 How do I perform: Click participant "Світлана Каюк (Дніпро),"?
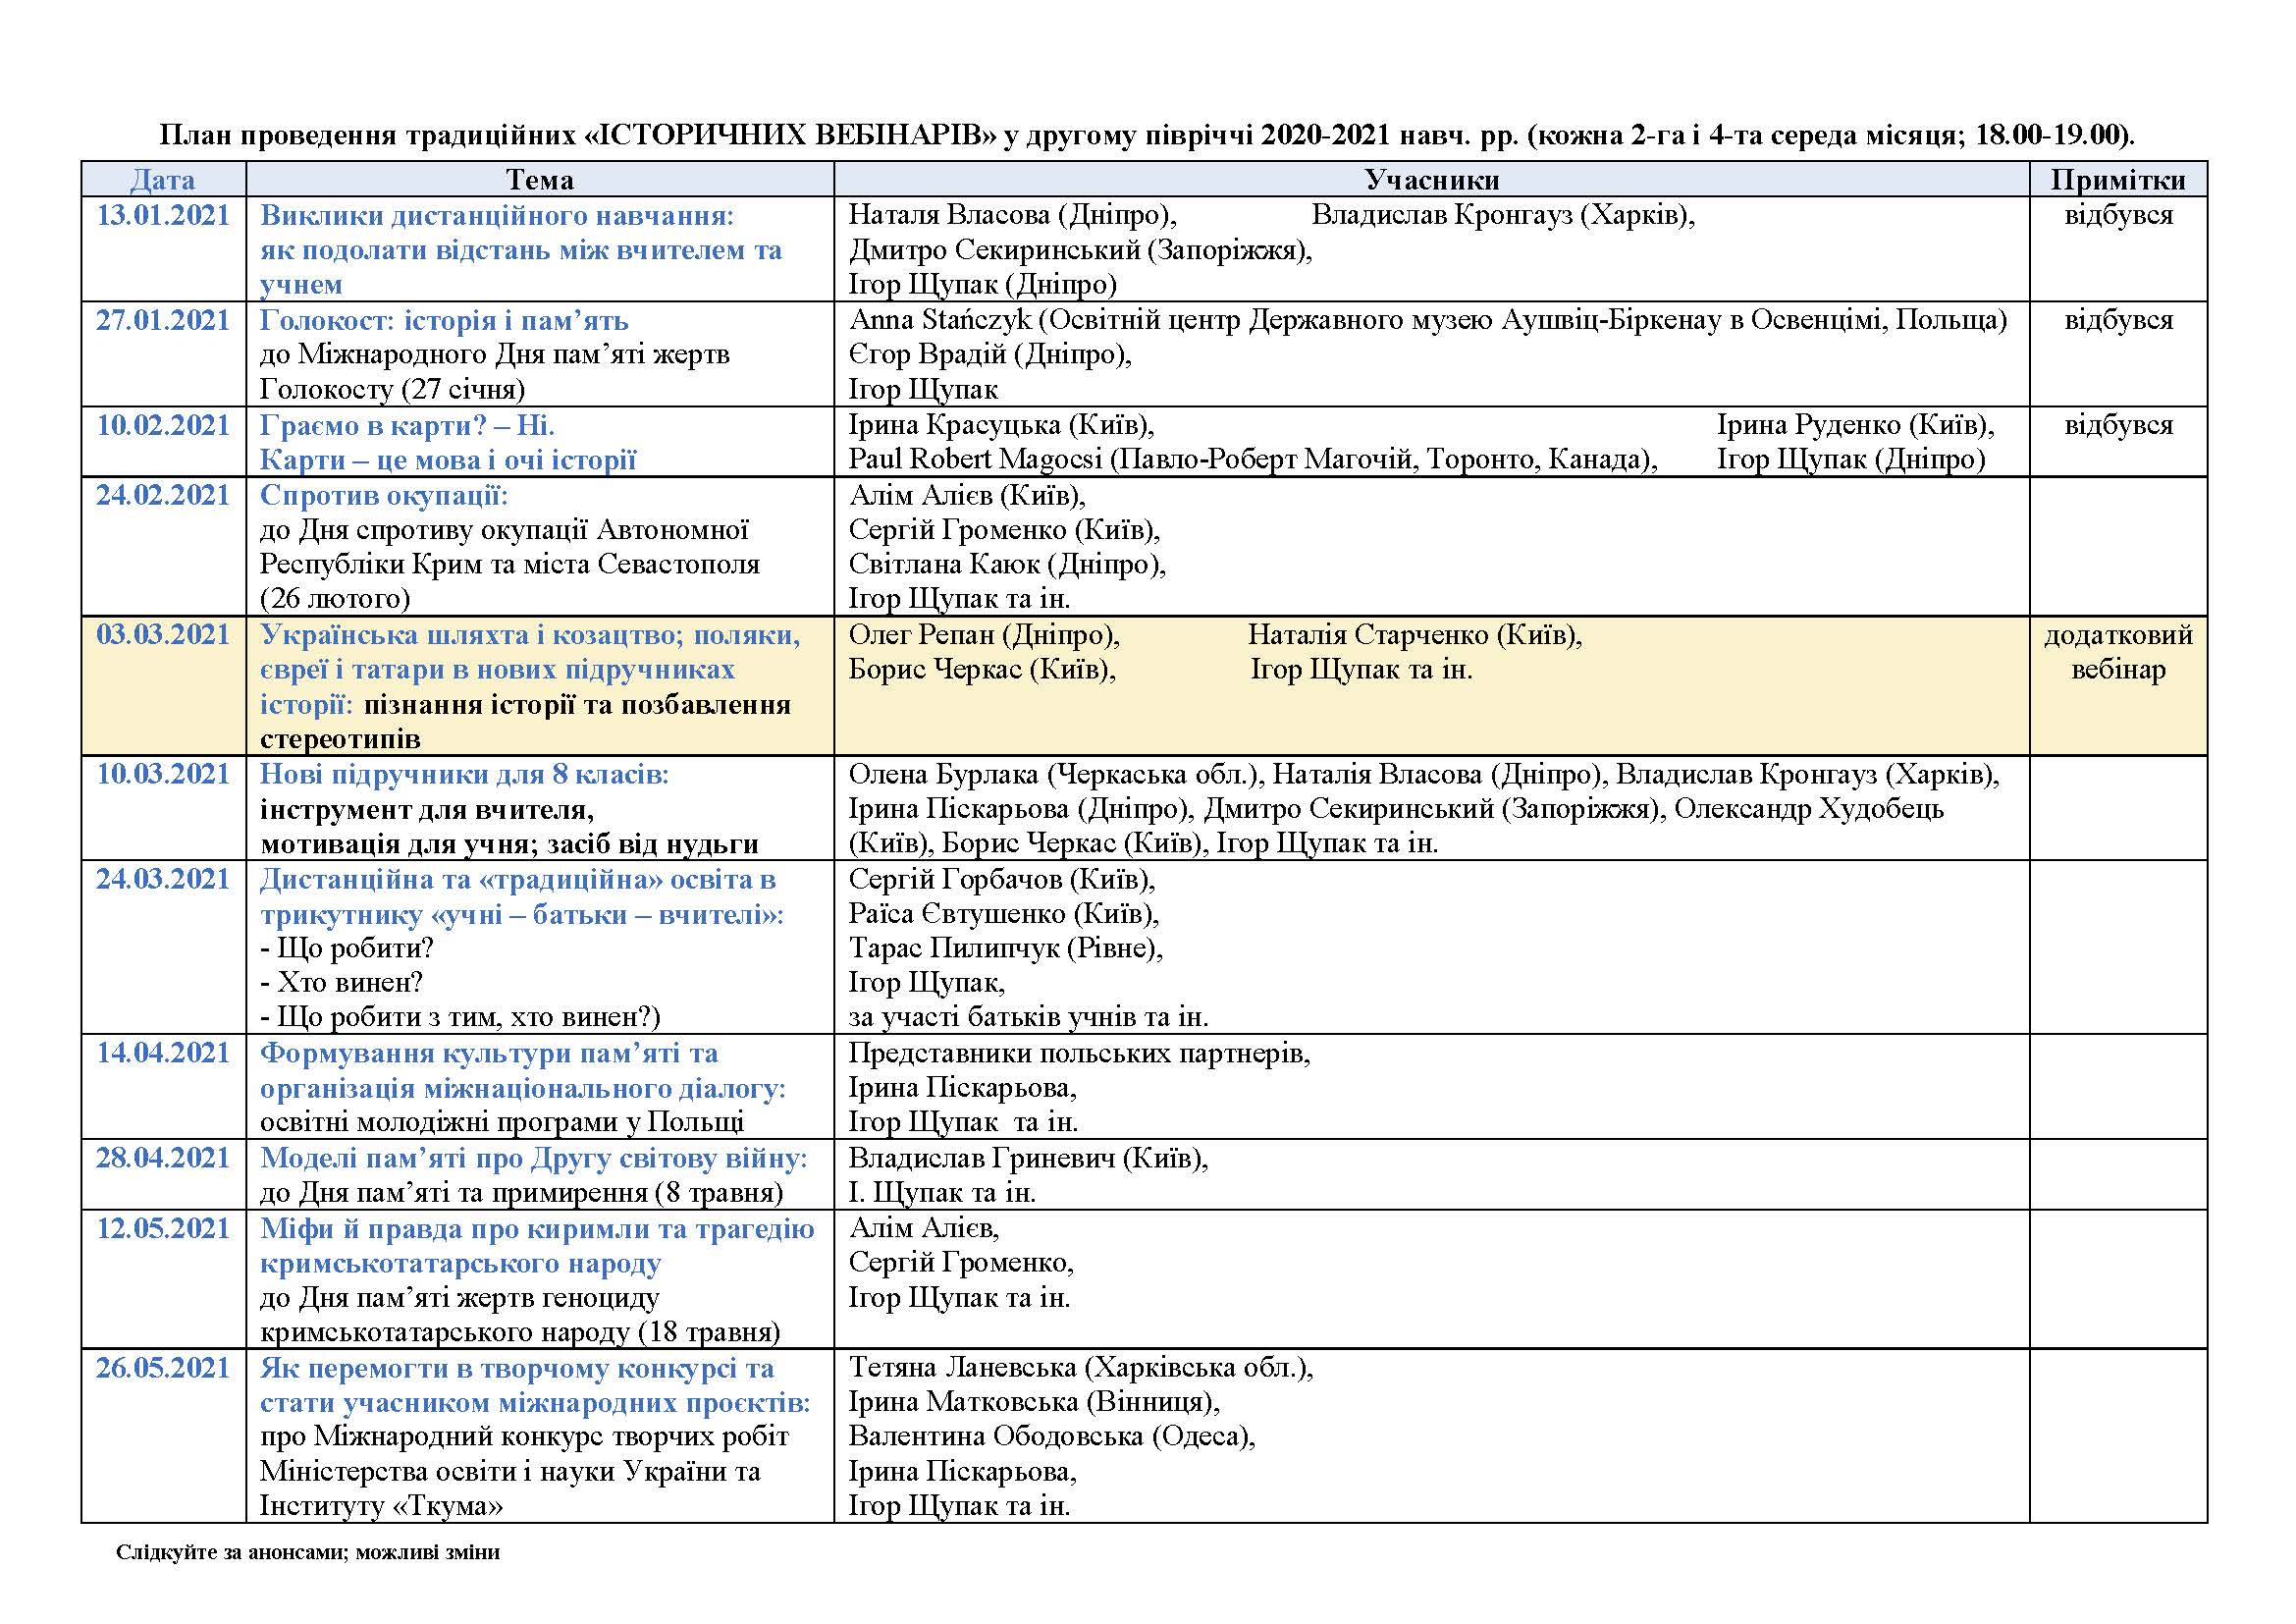click(1007, 565)
